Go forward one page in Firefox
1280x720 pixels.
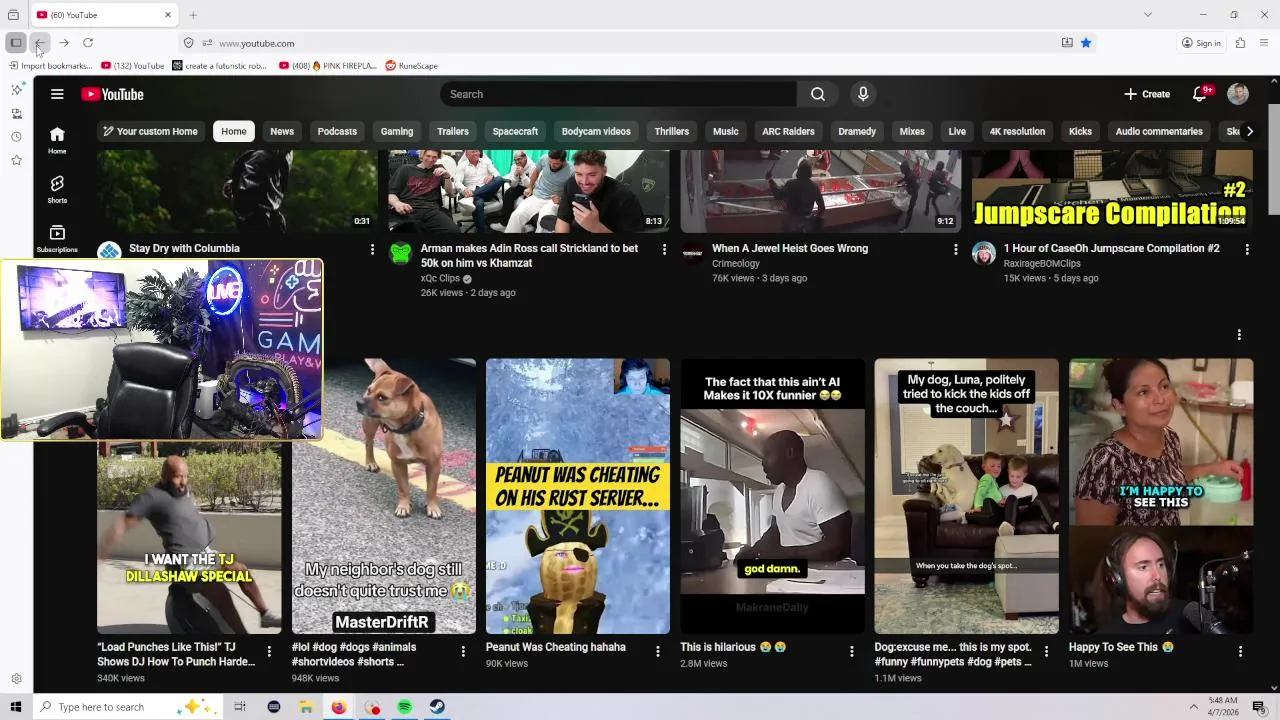click(x=63, y=43)
